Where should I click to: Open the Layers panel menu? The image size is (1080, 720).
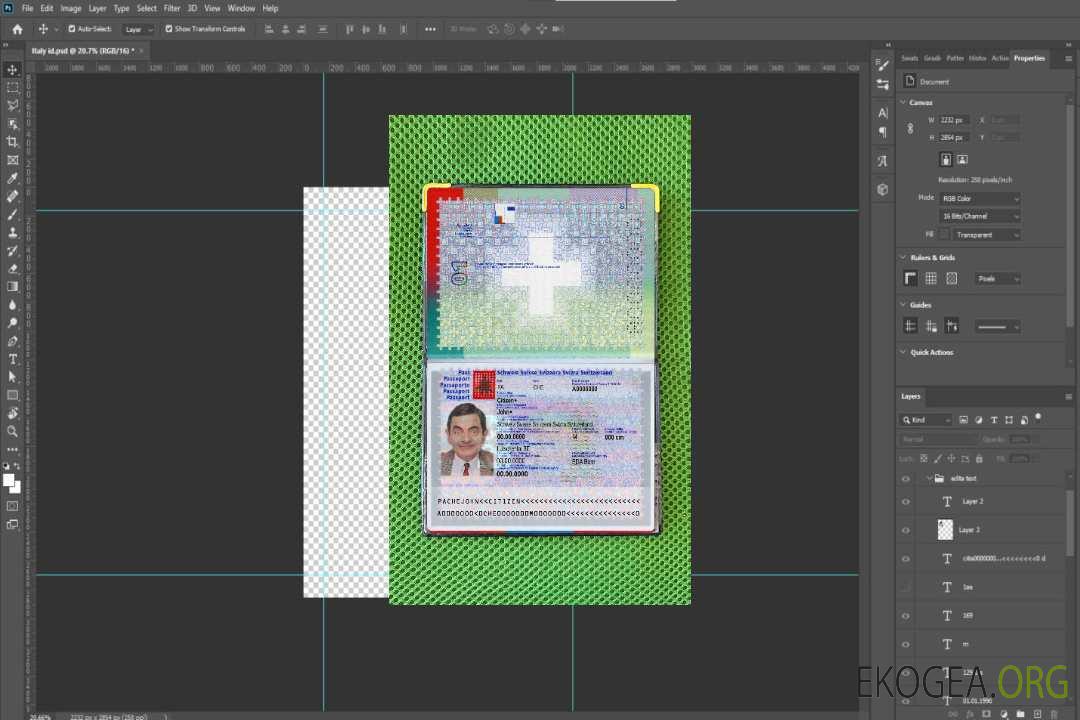coord(1068,396)
